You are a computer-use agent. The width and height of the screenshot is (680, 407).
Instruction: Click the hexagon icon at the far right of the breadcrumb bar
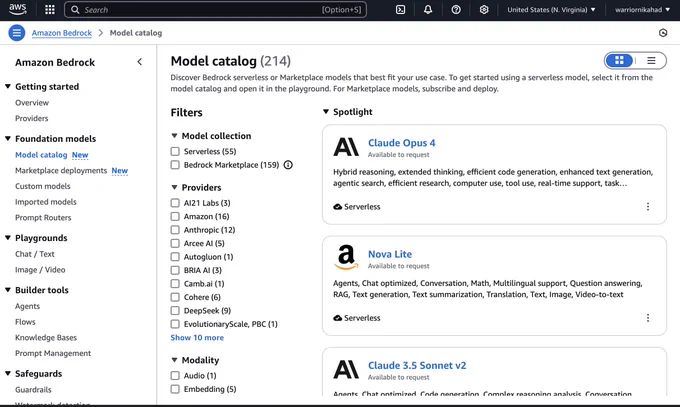(x=663, y=33)
